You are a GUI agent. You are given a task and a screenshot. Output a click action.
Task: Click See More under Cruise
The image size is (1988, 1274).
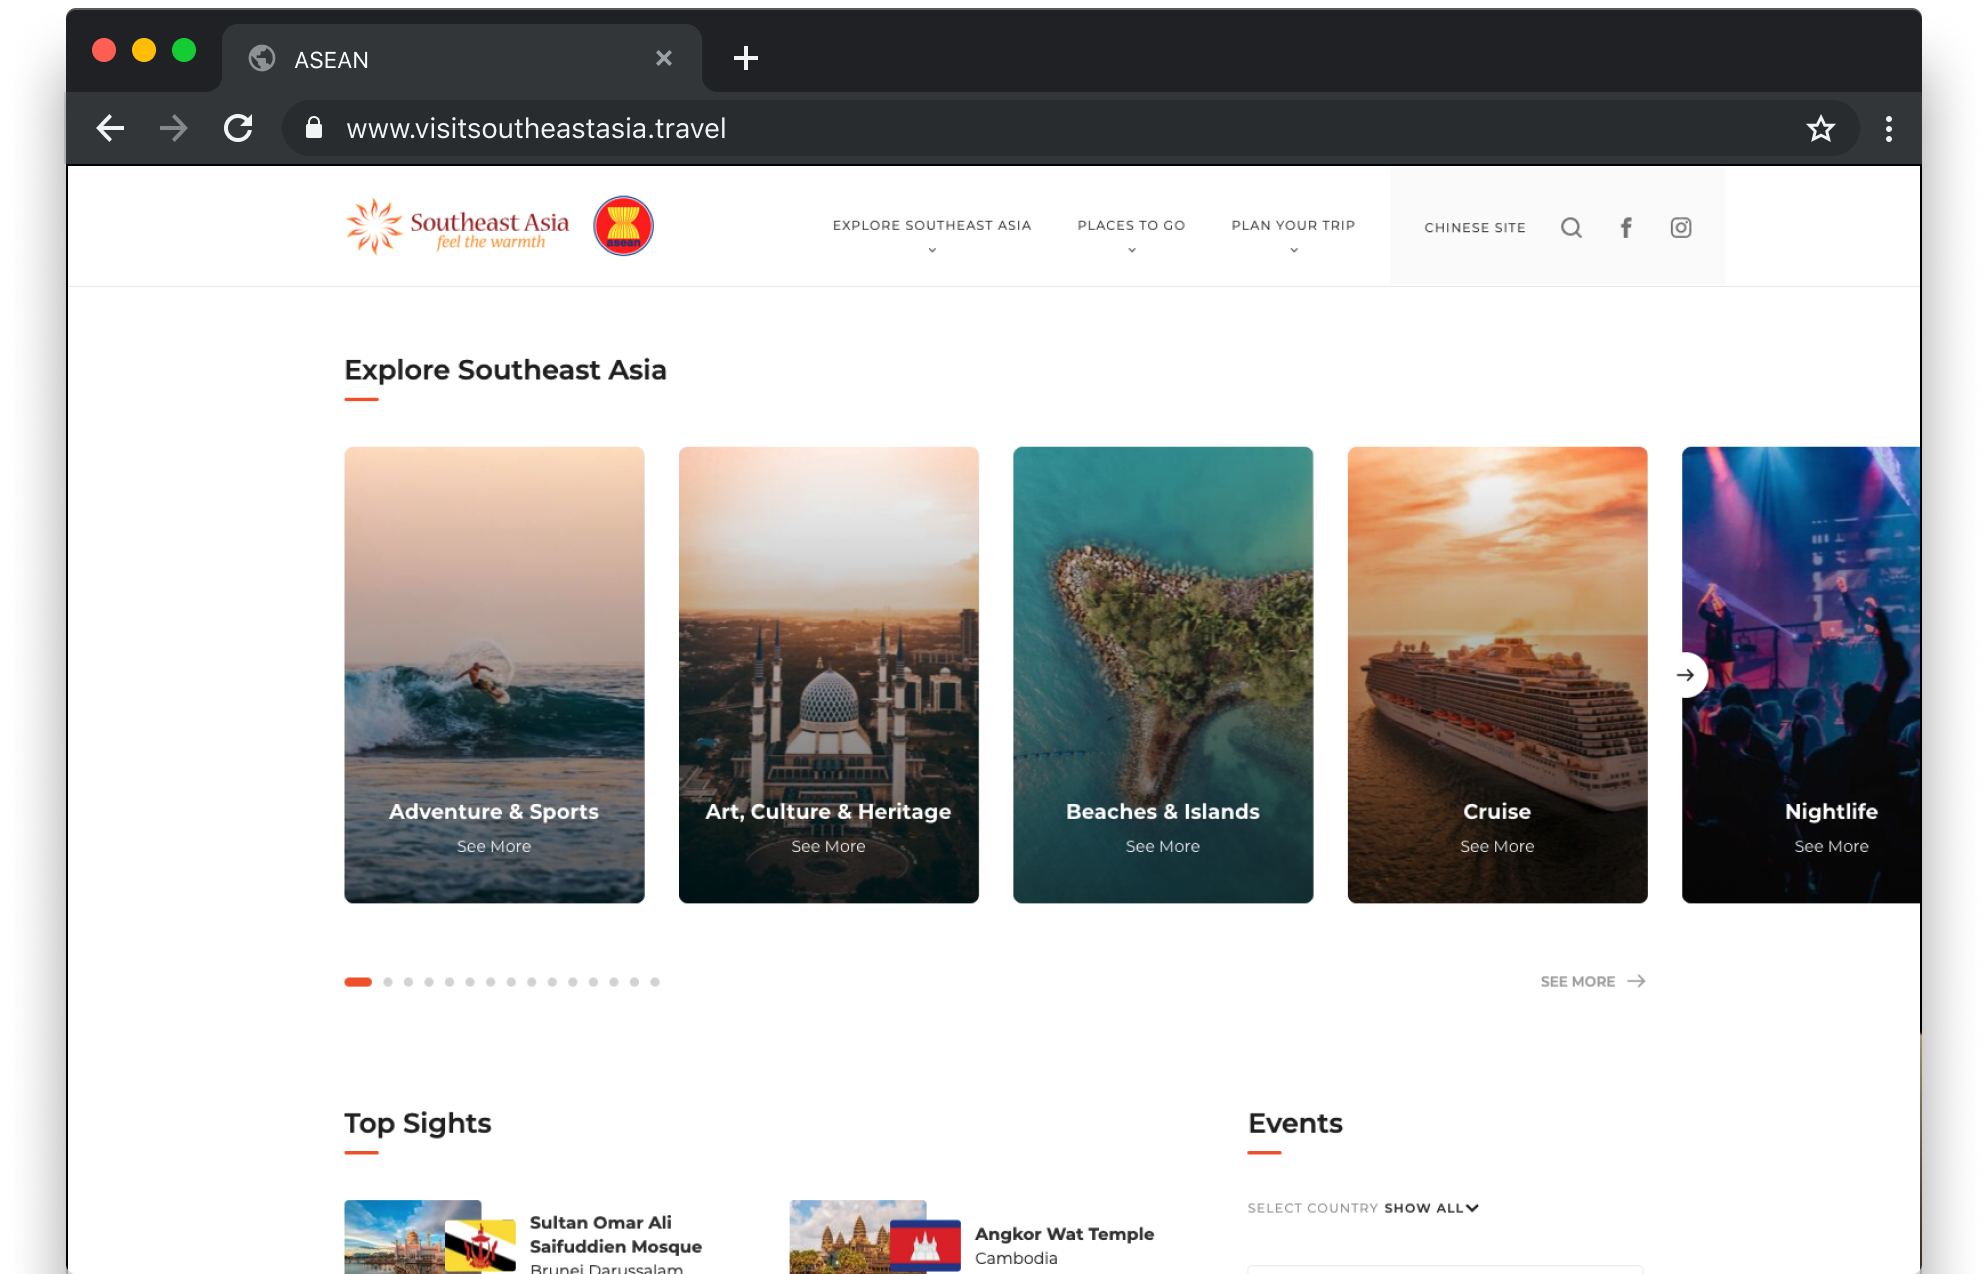pos(1497,846)
